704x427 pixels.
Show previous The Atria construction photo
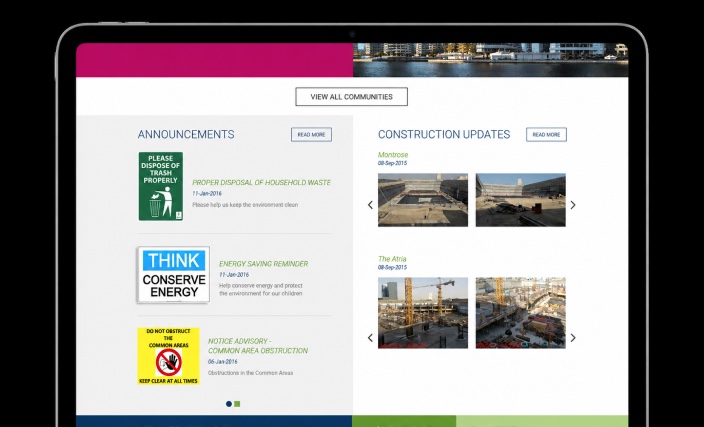[370, 338]
